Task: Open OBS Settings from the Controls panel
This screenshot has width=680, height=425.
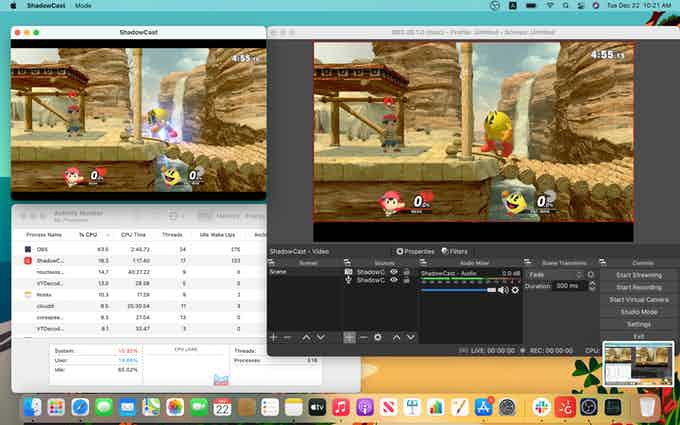Action: [638, 324]
